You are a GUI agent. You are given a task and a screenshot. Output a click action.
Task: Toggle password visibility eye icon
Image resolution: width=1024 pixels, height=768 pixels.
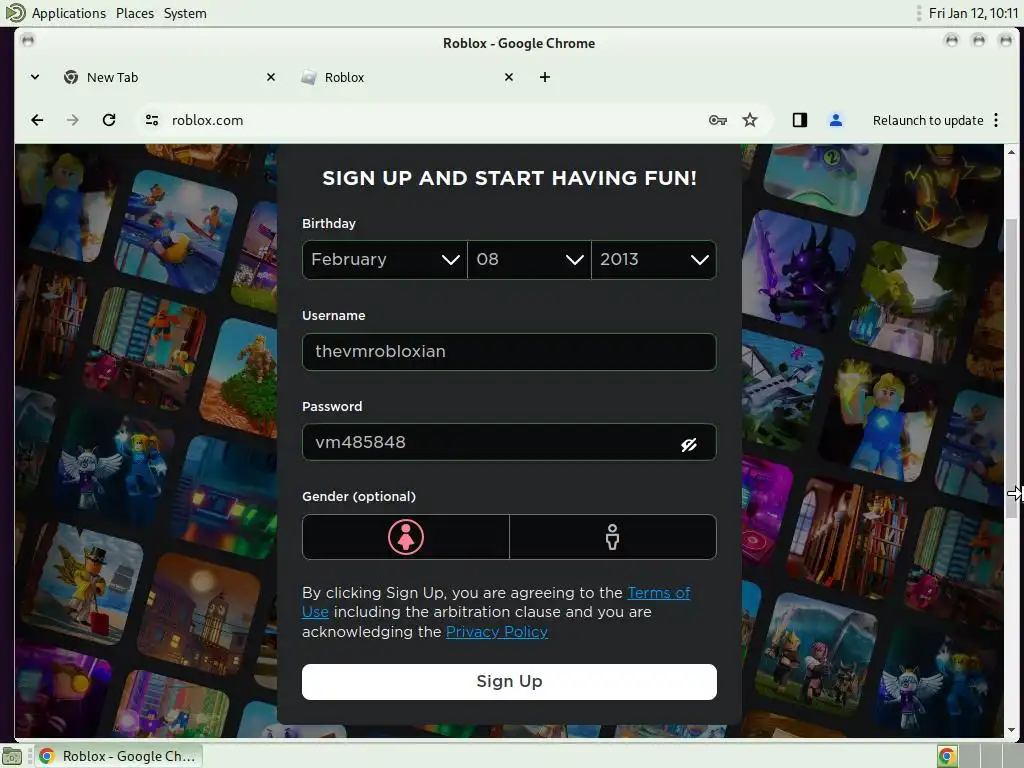click(x=689, y=445)
